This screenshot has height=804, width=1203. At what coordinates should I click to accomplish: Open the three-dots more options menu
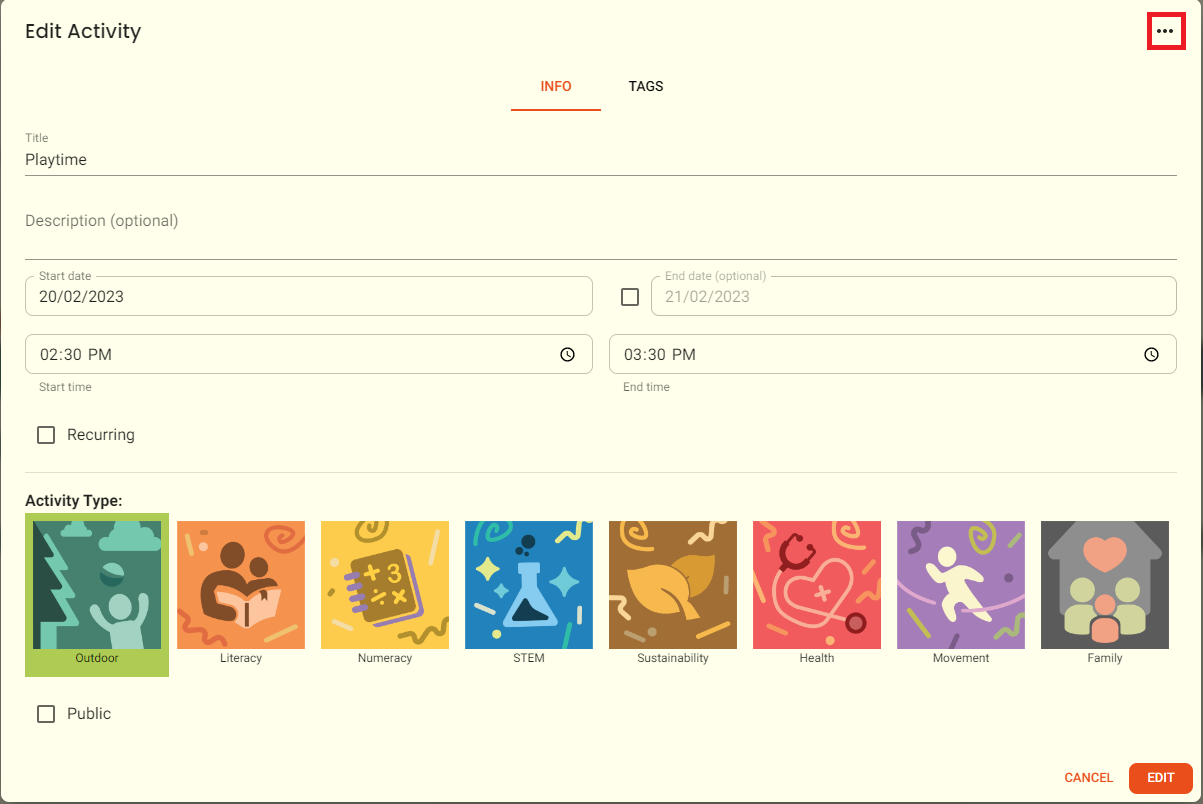click(1165, 31)
